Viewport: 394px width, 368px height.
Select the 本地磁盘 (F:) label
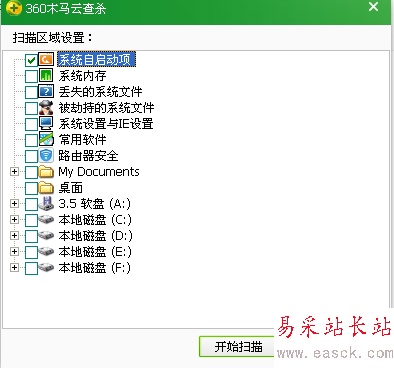click(x=95, y=267)
